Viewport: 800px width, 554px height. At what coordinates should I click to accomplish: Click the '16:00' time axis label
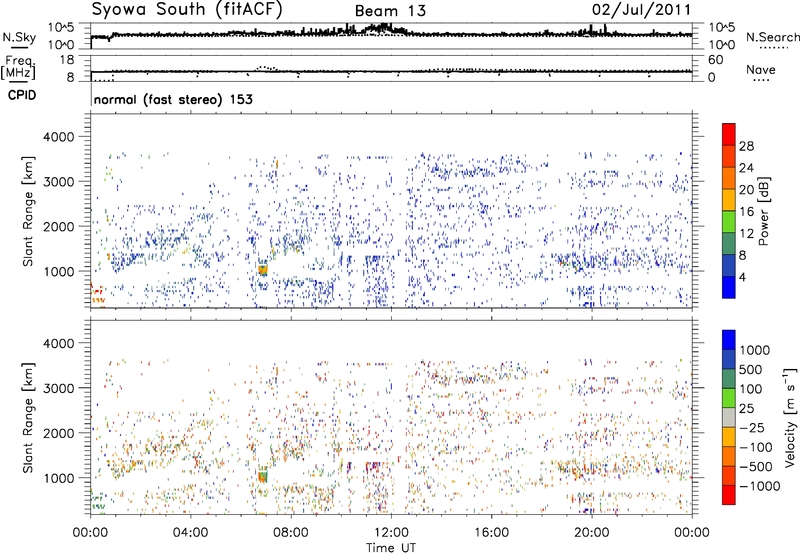pos(491,533)
